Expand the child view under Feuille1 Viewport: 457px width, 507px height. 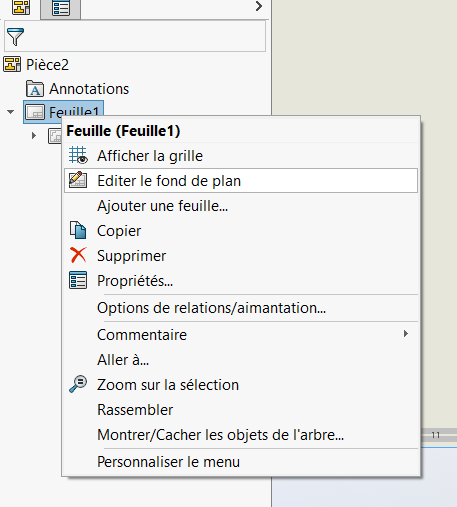pyautogui.click(x=34, y=136)
